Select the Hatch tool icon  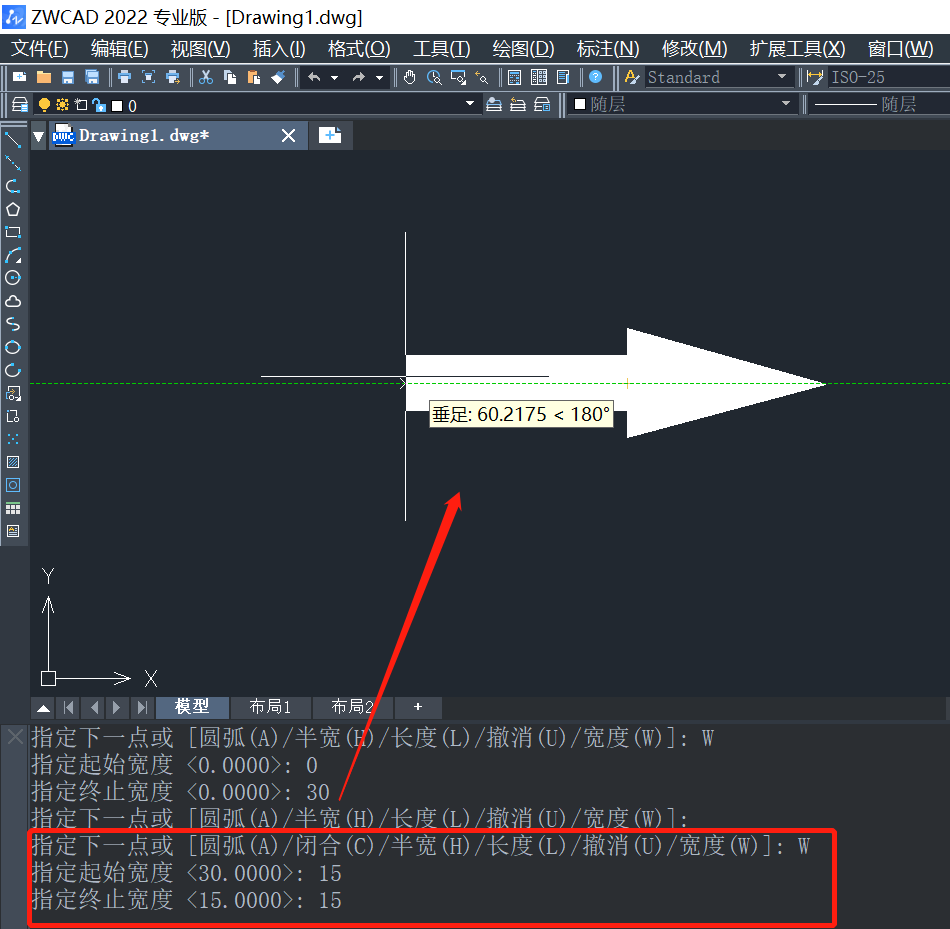point(13,462)
